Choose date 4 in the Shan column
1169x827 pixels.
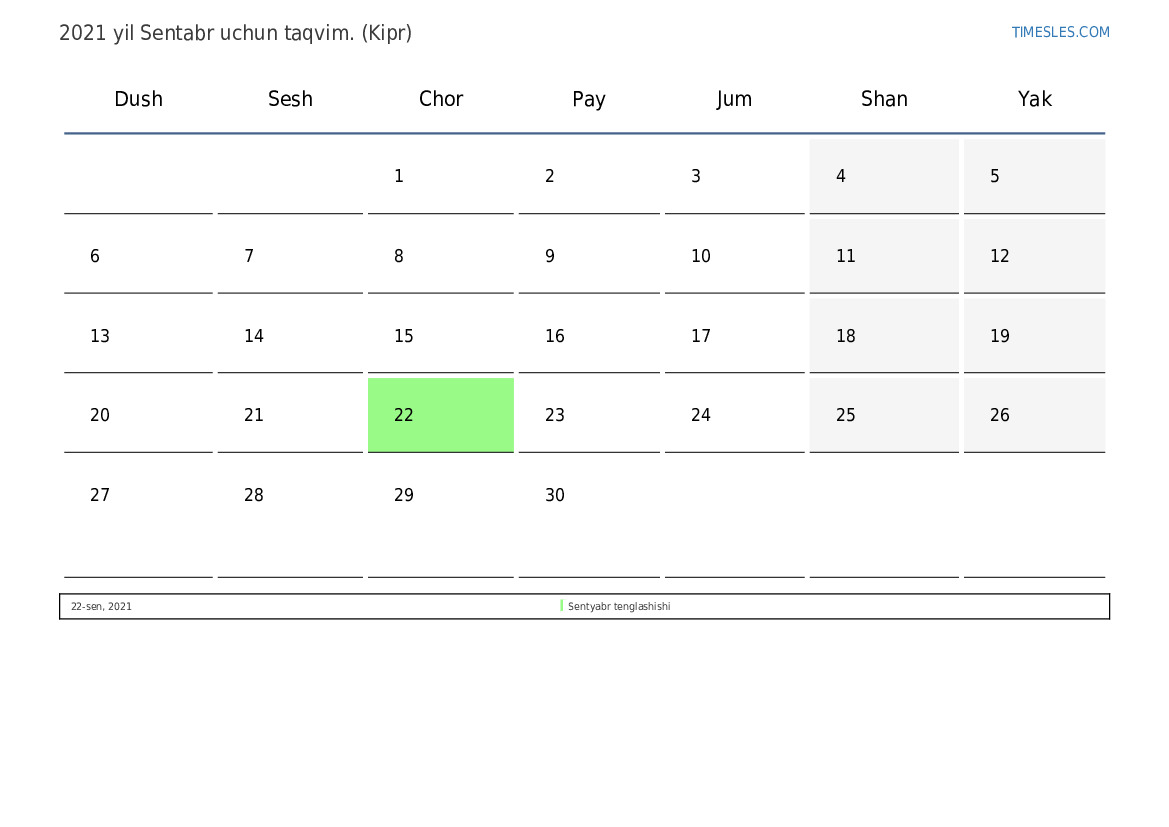841,177
